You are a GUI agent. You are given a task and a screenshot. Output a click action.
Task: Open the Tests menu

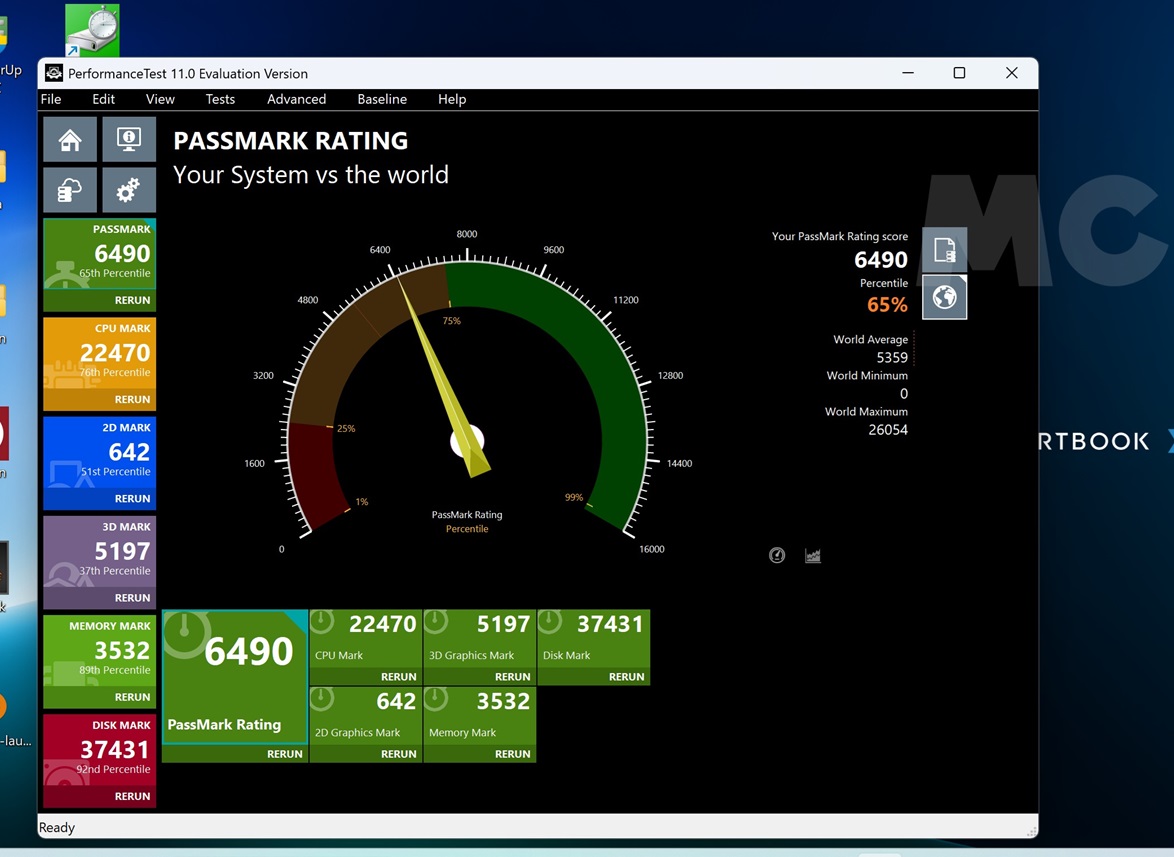click(x=220, y=99)
